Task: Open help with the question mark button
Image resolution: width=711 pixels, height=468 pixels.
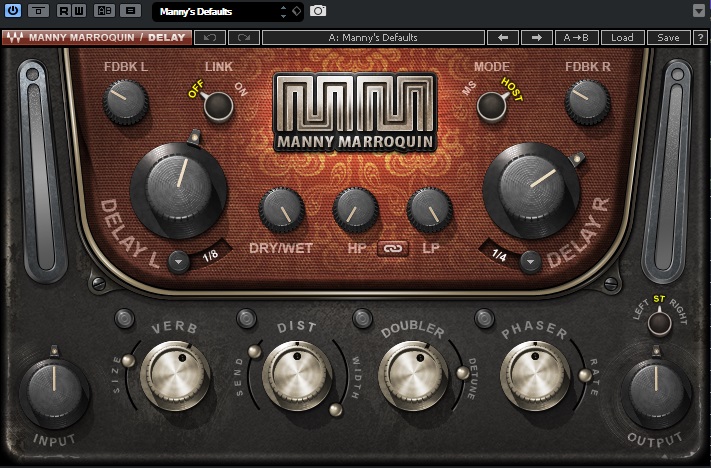Action: coord(700,38)
